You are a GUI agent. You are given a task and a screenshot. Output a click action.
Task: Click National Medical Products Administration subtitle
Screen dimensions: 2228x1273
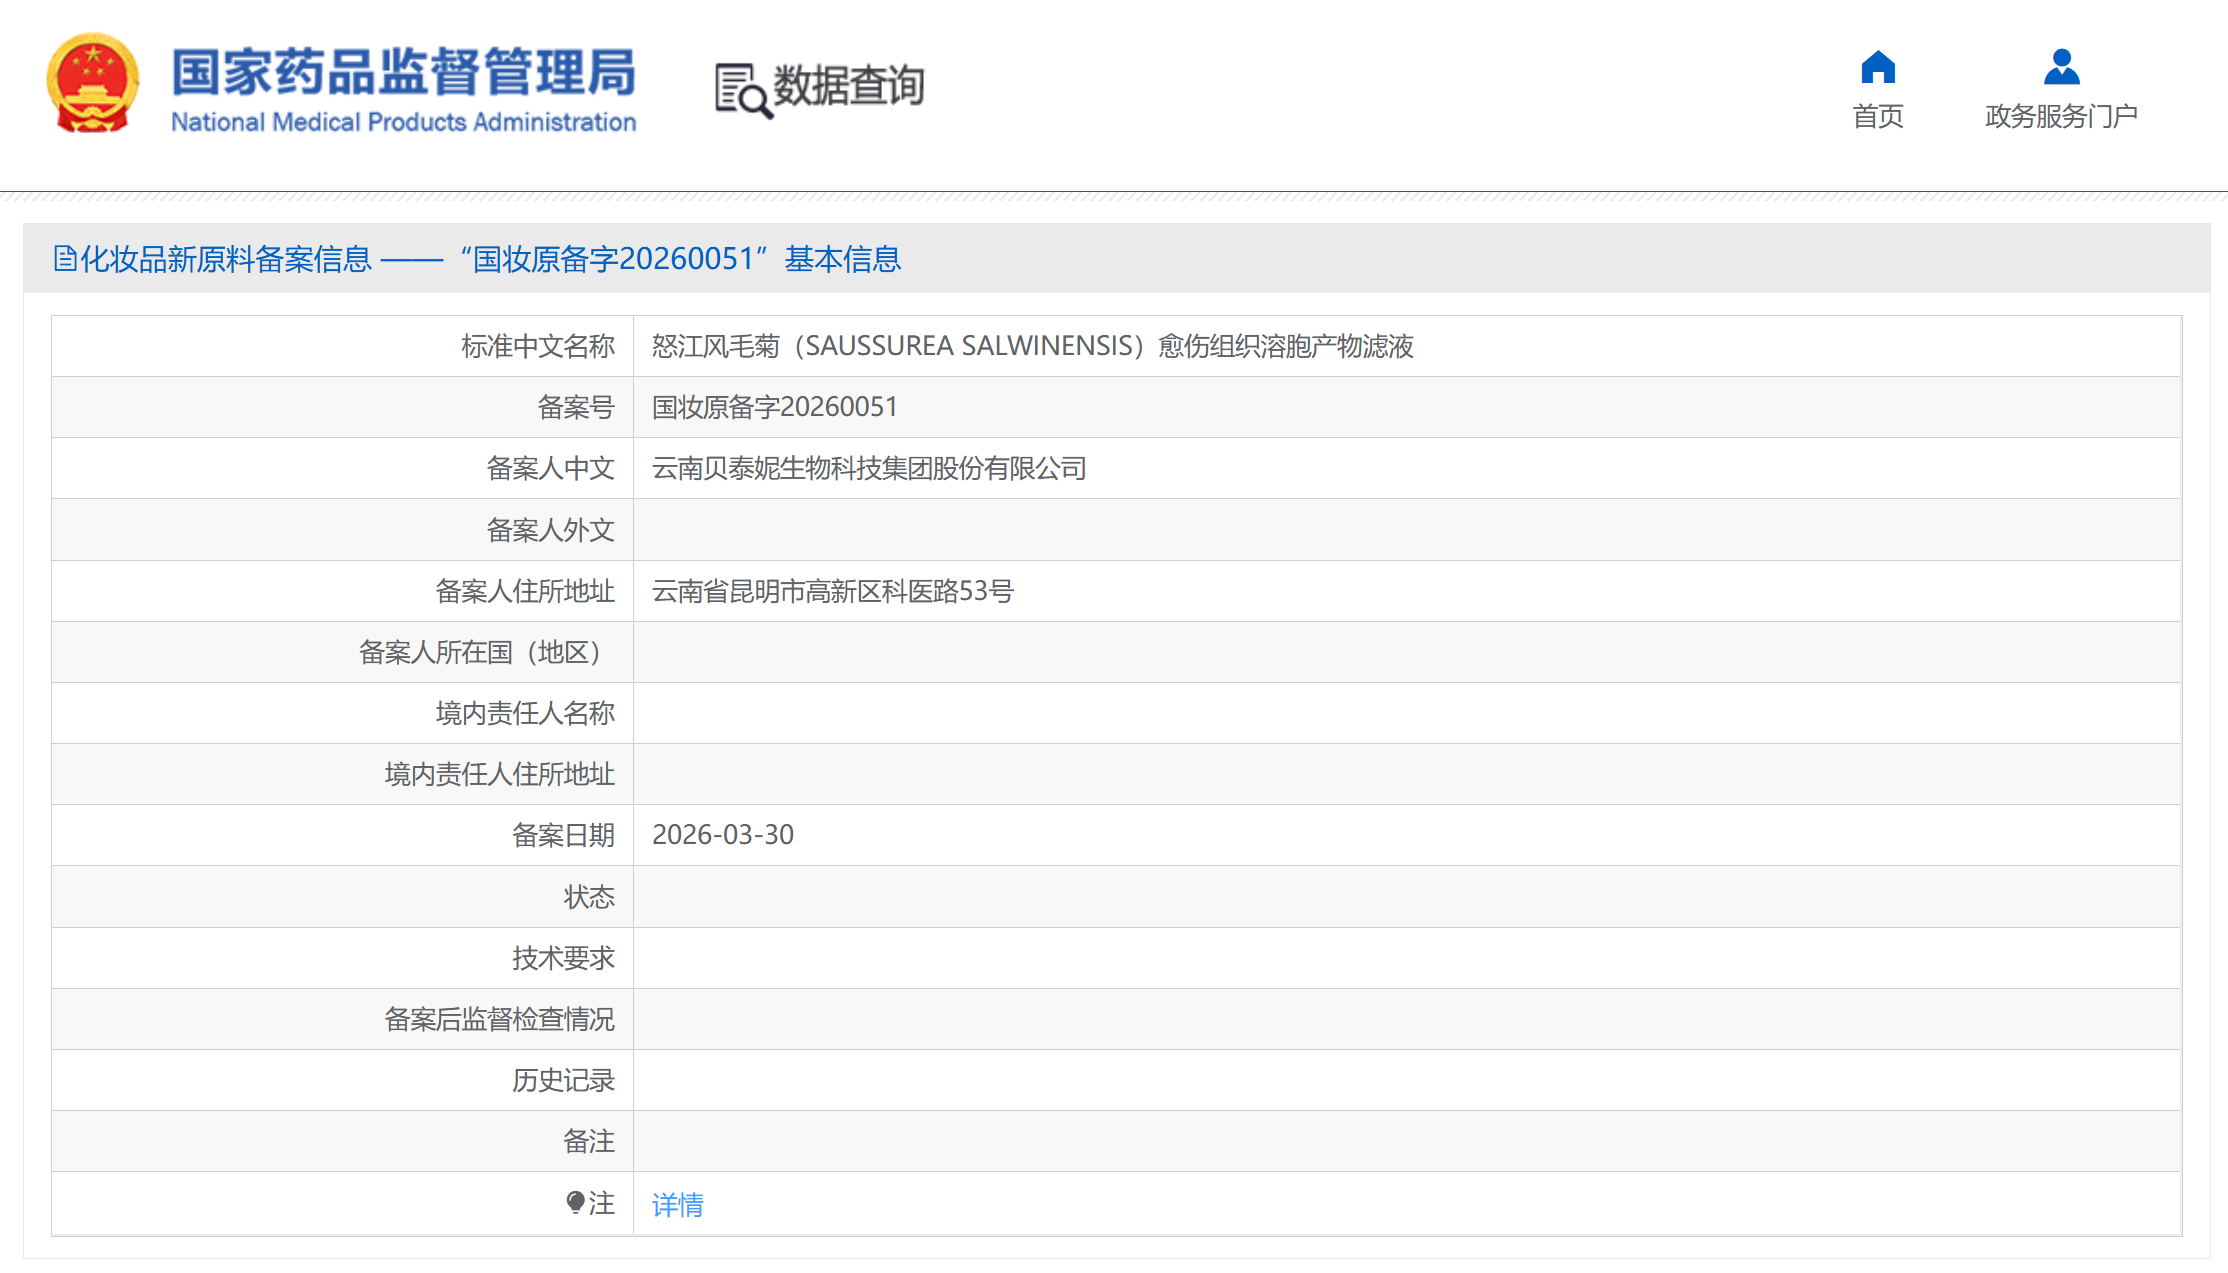(x=403, y=122)
